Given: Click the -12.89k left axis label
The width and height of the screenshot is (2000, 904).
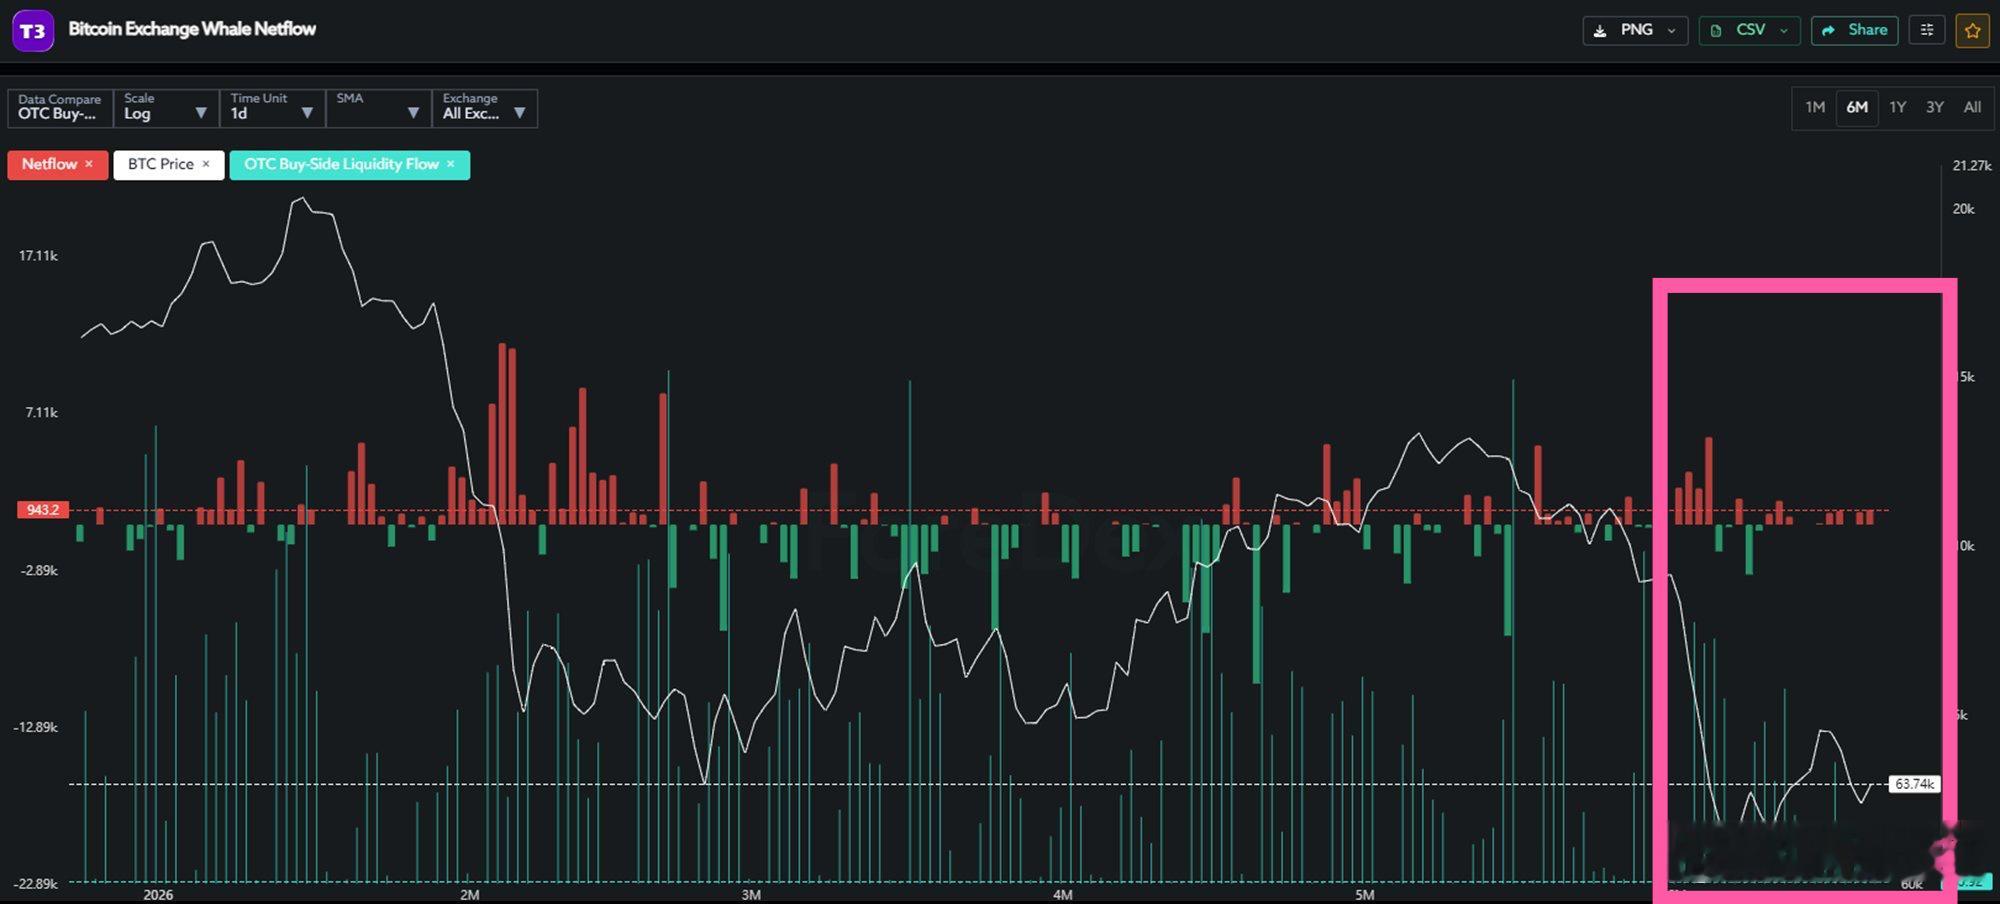Looking at the screenshot, I should 36,727.
